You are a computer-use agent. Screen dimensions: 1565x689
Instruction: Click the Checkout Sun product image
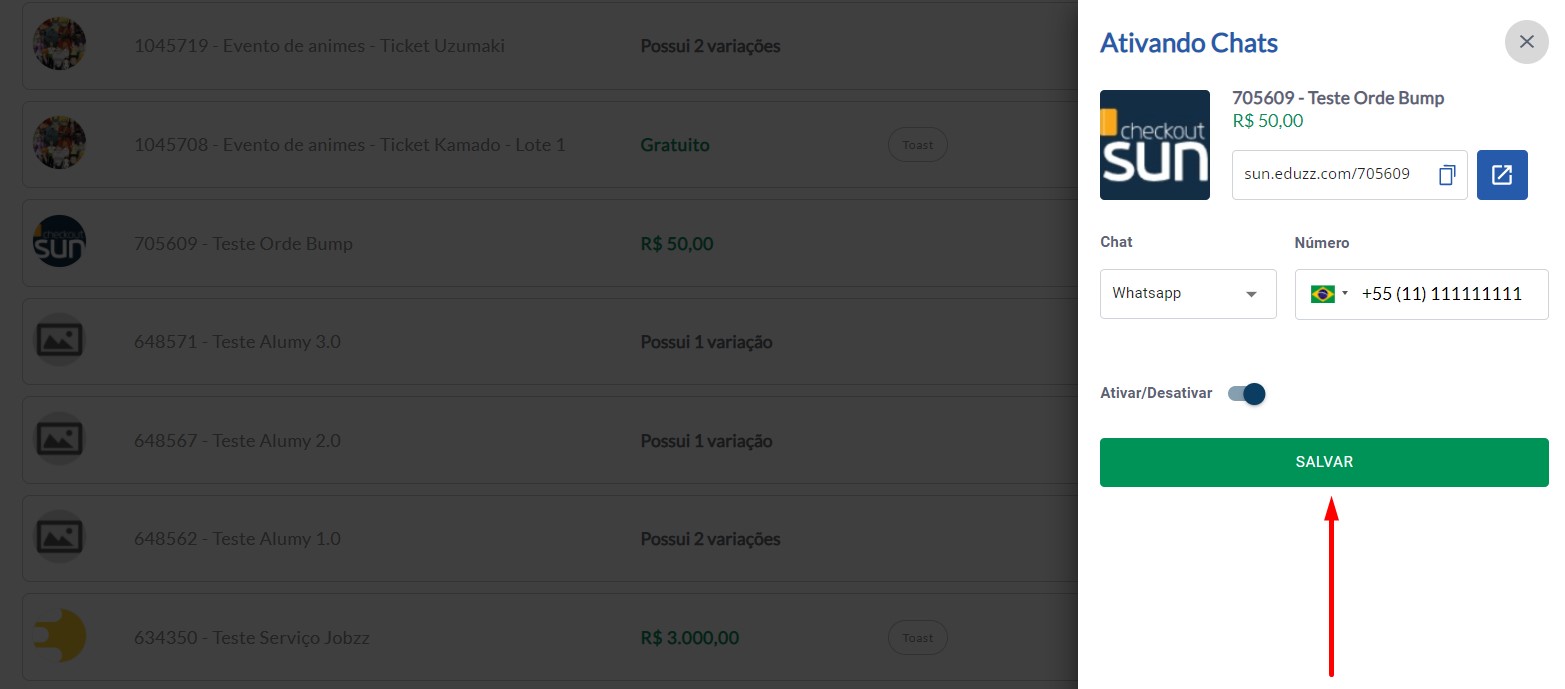[1155, 145]
